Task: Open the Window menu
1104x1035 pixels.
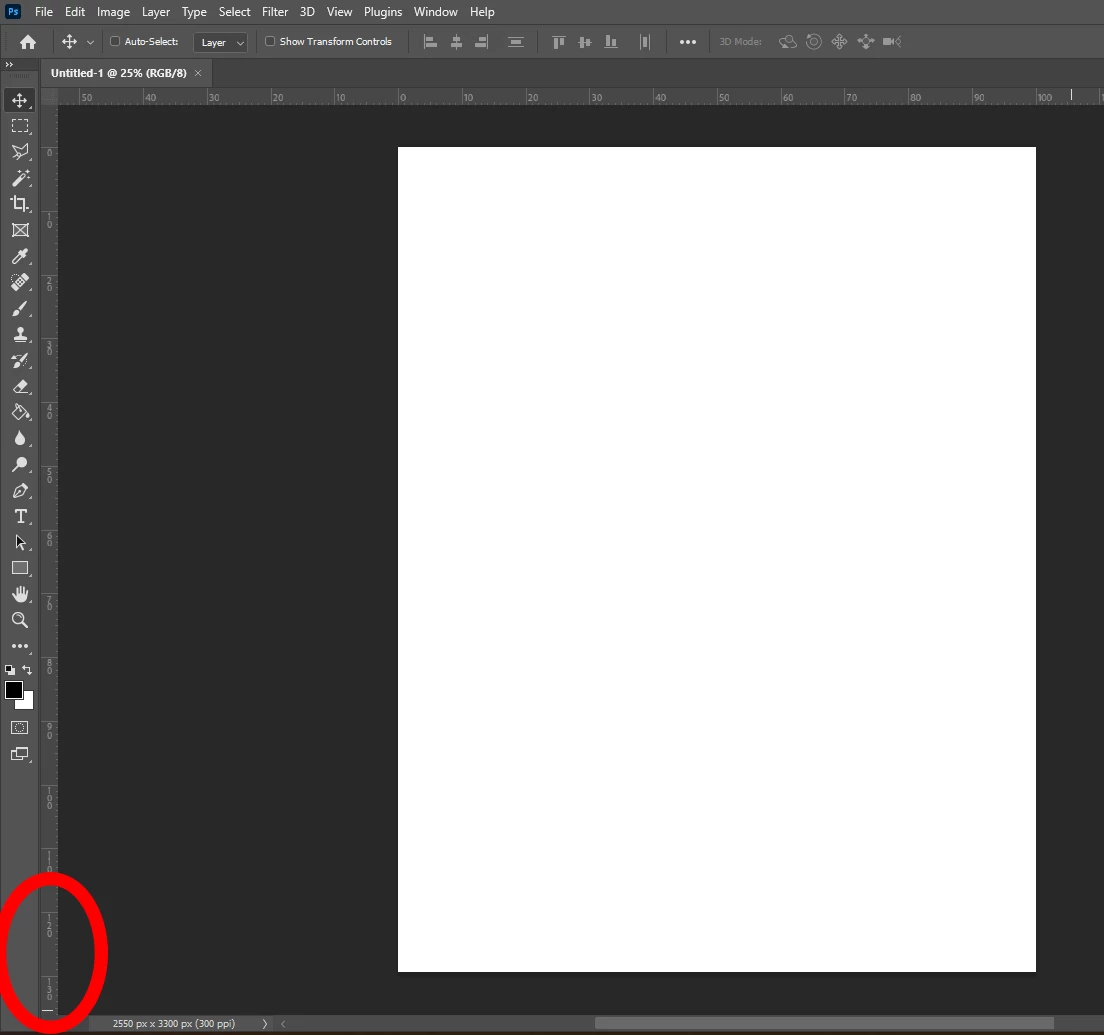Action: tap(435, 12)
